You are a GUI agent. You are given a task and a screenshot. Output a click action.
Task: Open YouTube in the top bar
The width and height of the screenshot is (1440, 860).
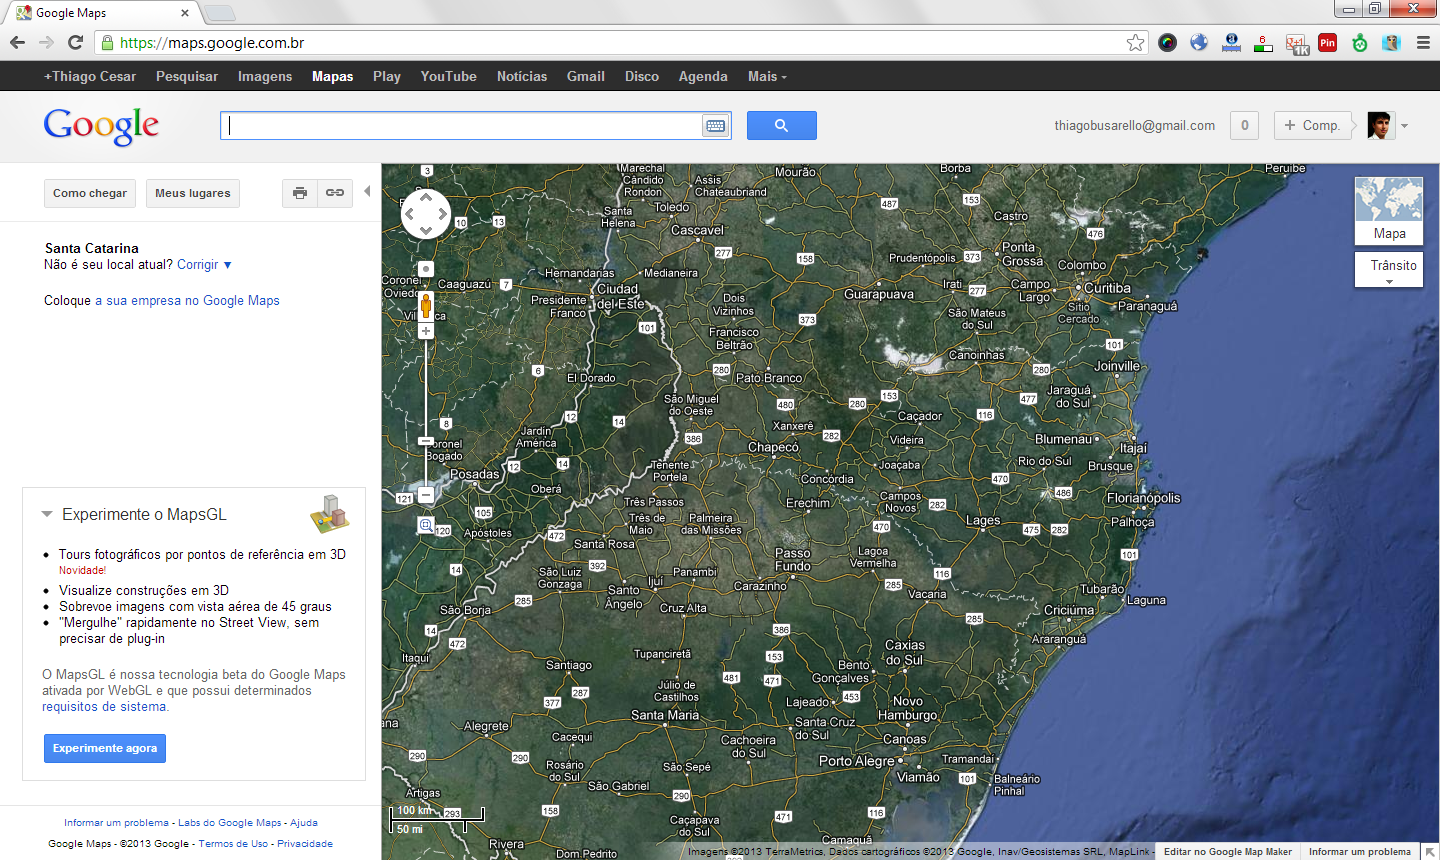[x=448, y=76]
